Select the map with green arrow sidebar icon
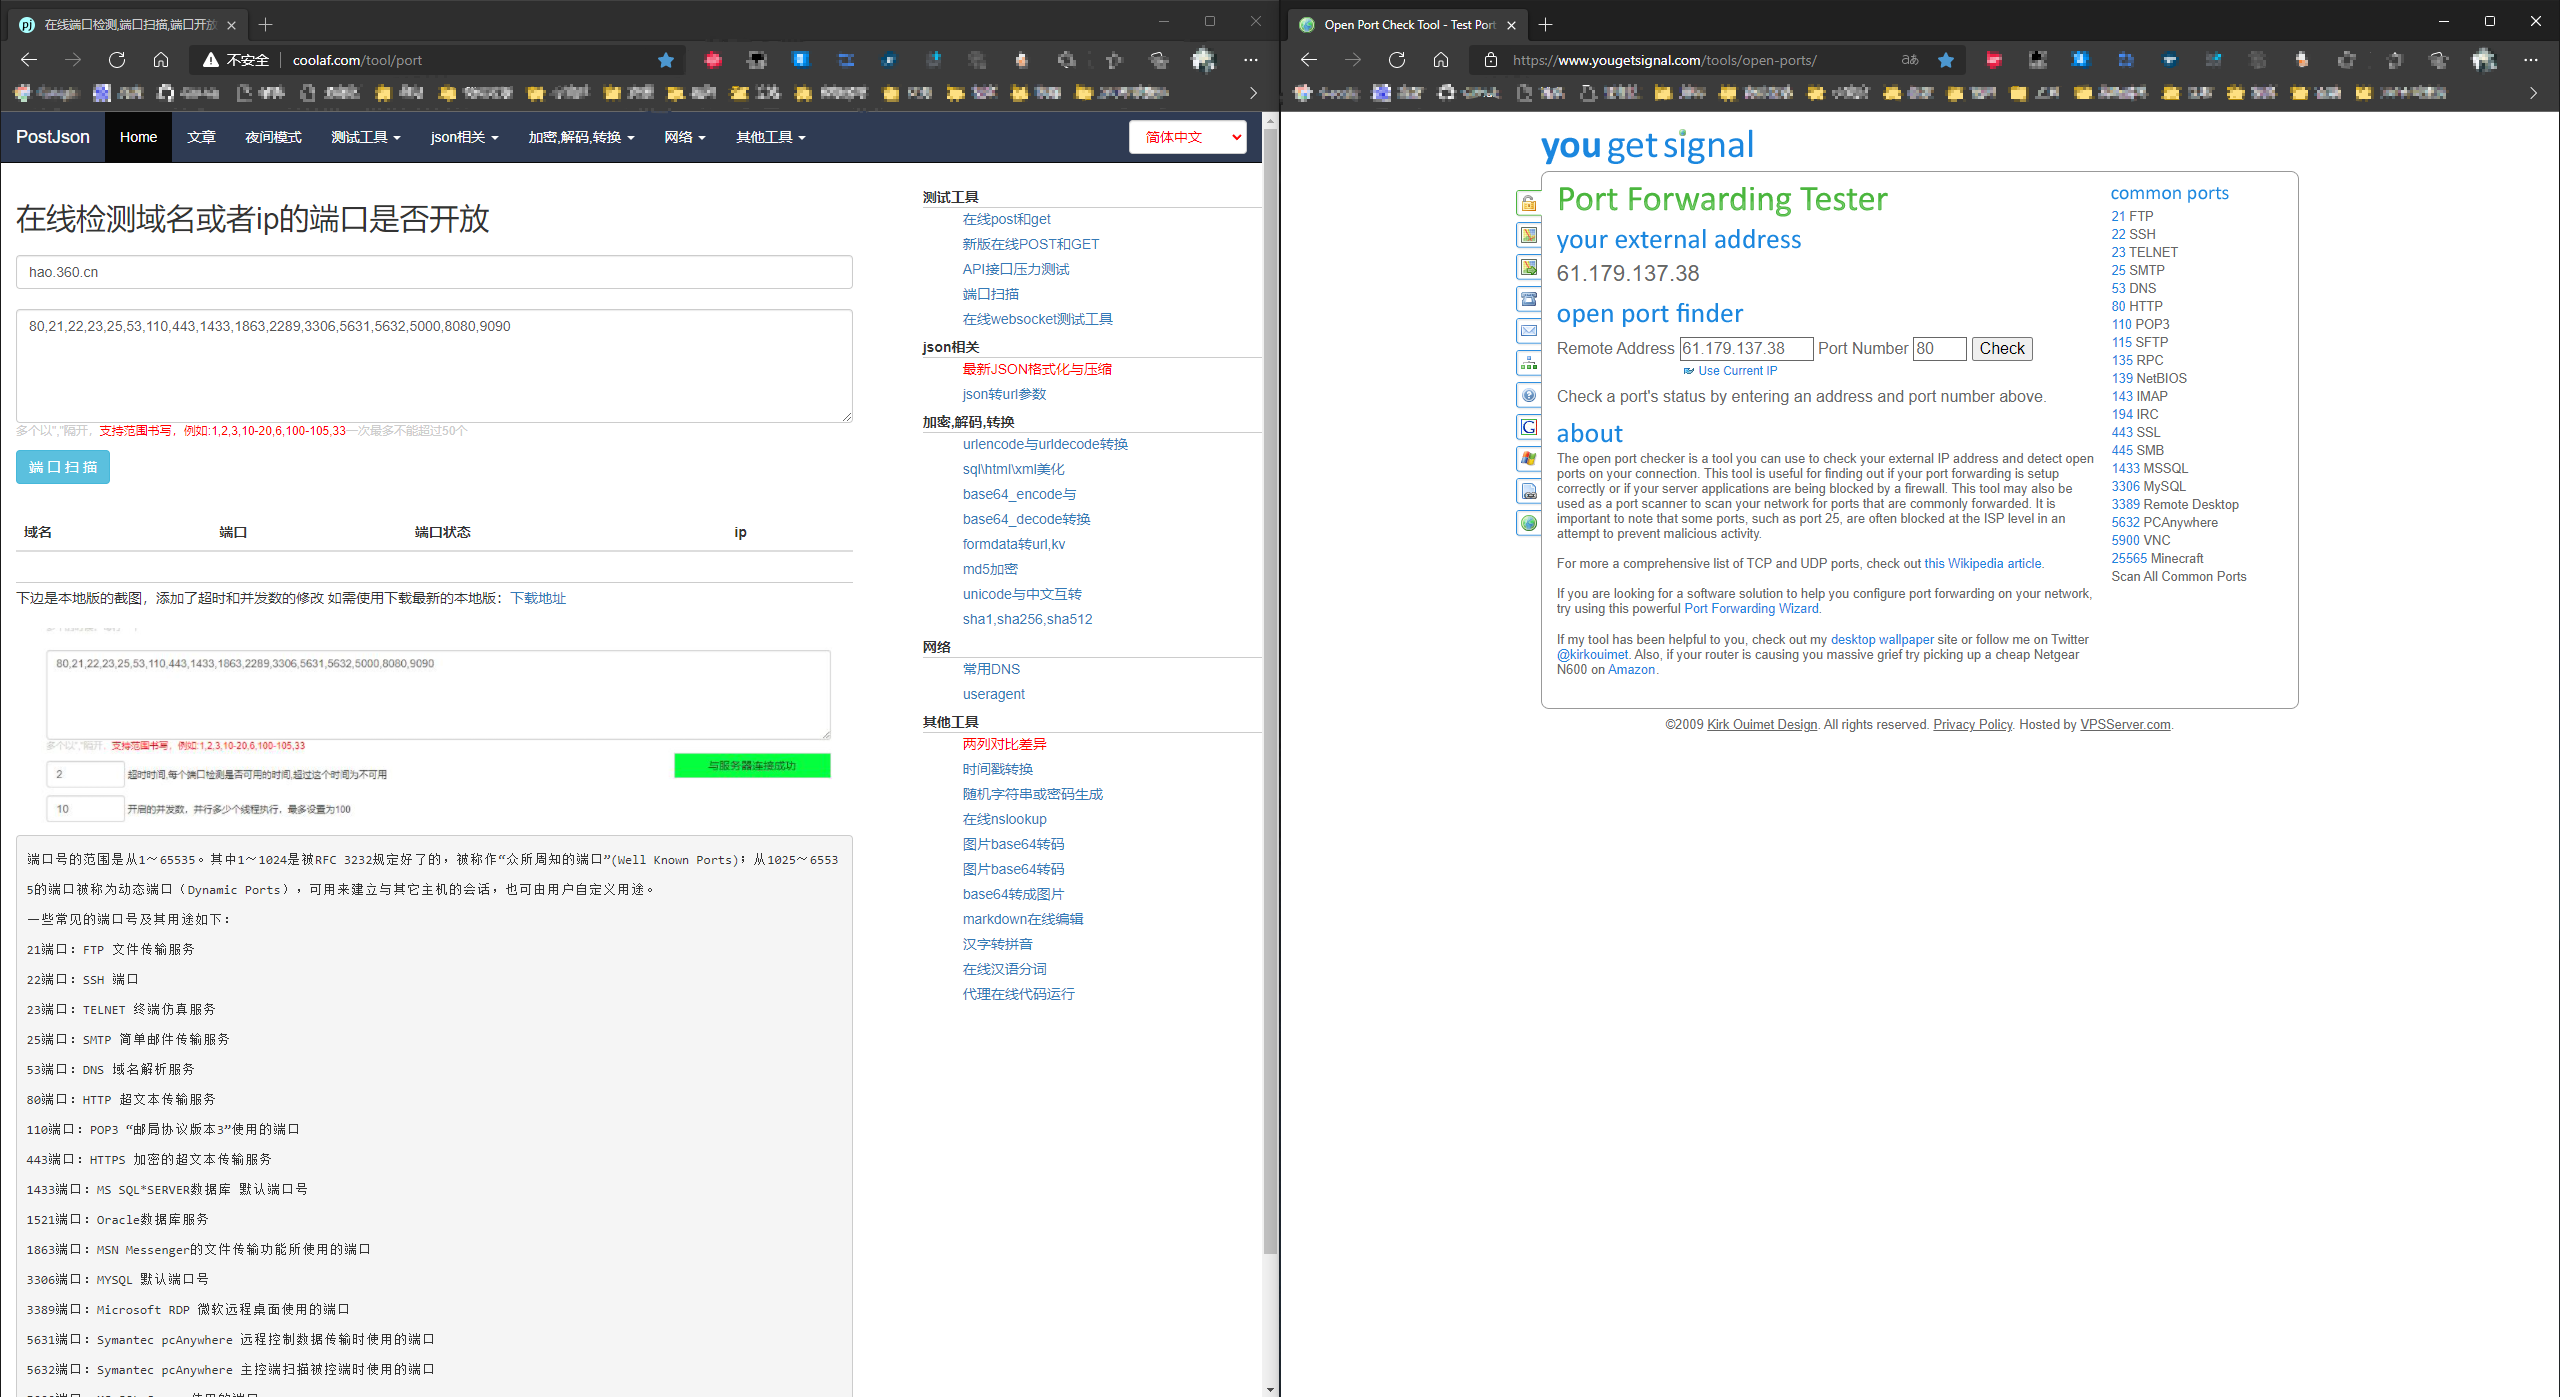Image resolution: width=2560 pixels, height=1397 pixels. [1528, 267]
